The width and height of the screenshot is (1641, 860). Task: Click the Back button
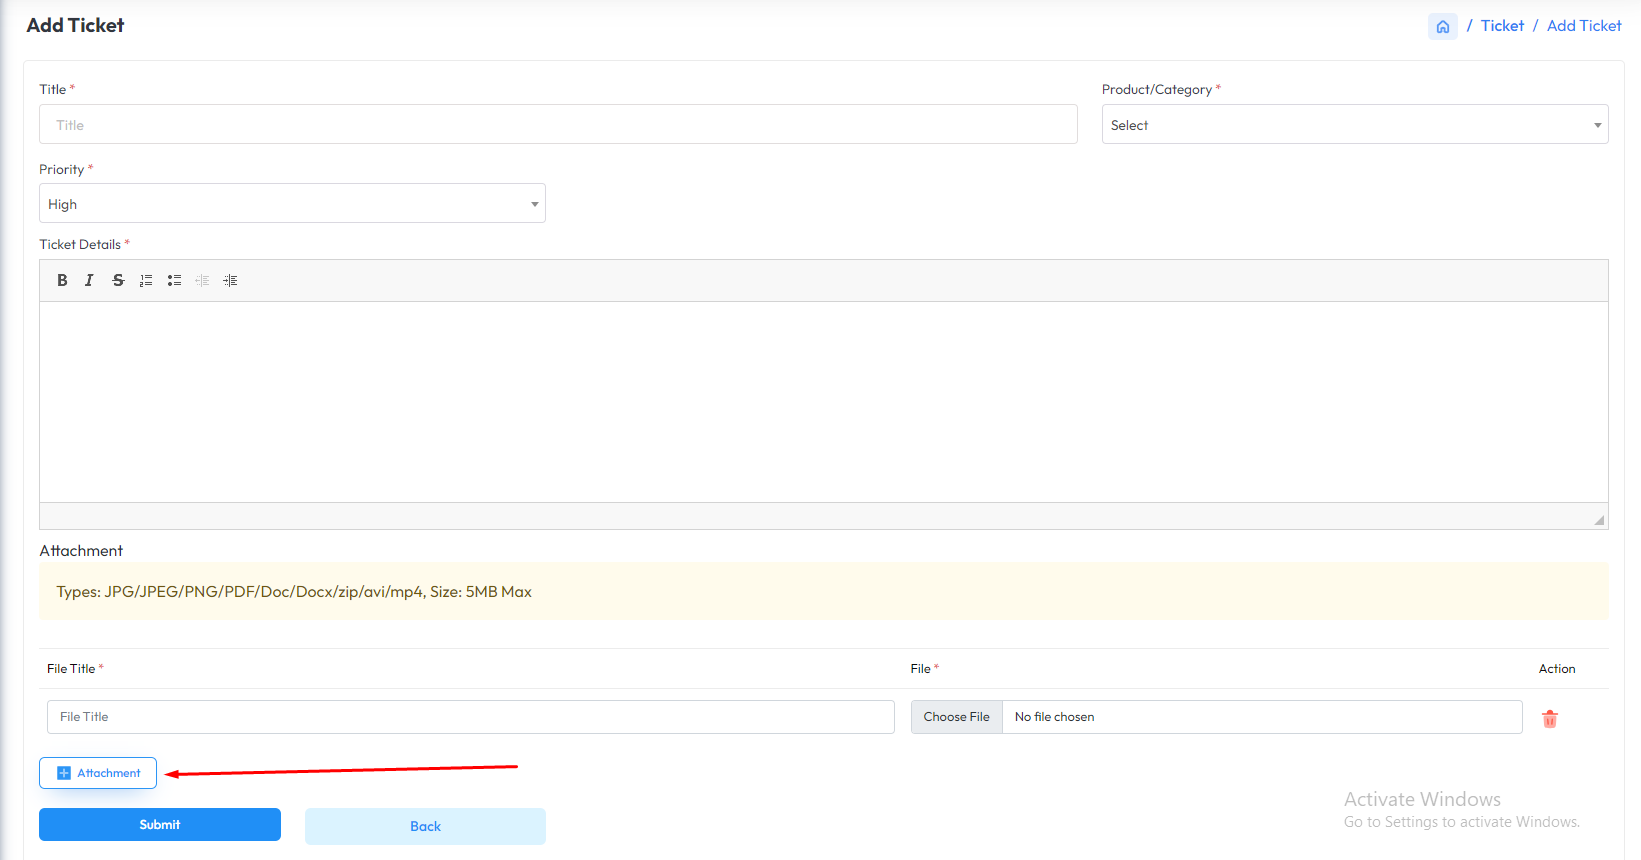point(425,826)
